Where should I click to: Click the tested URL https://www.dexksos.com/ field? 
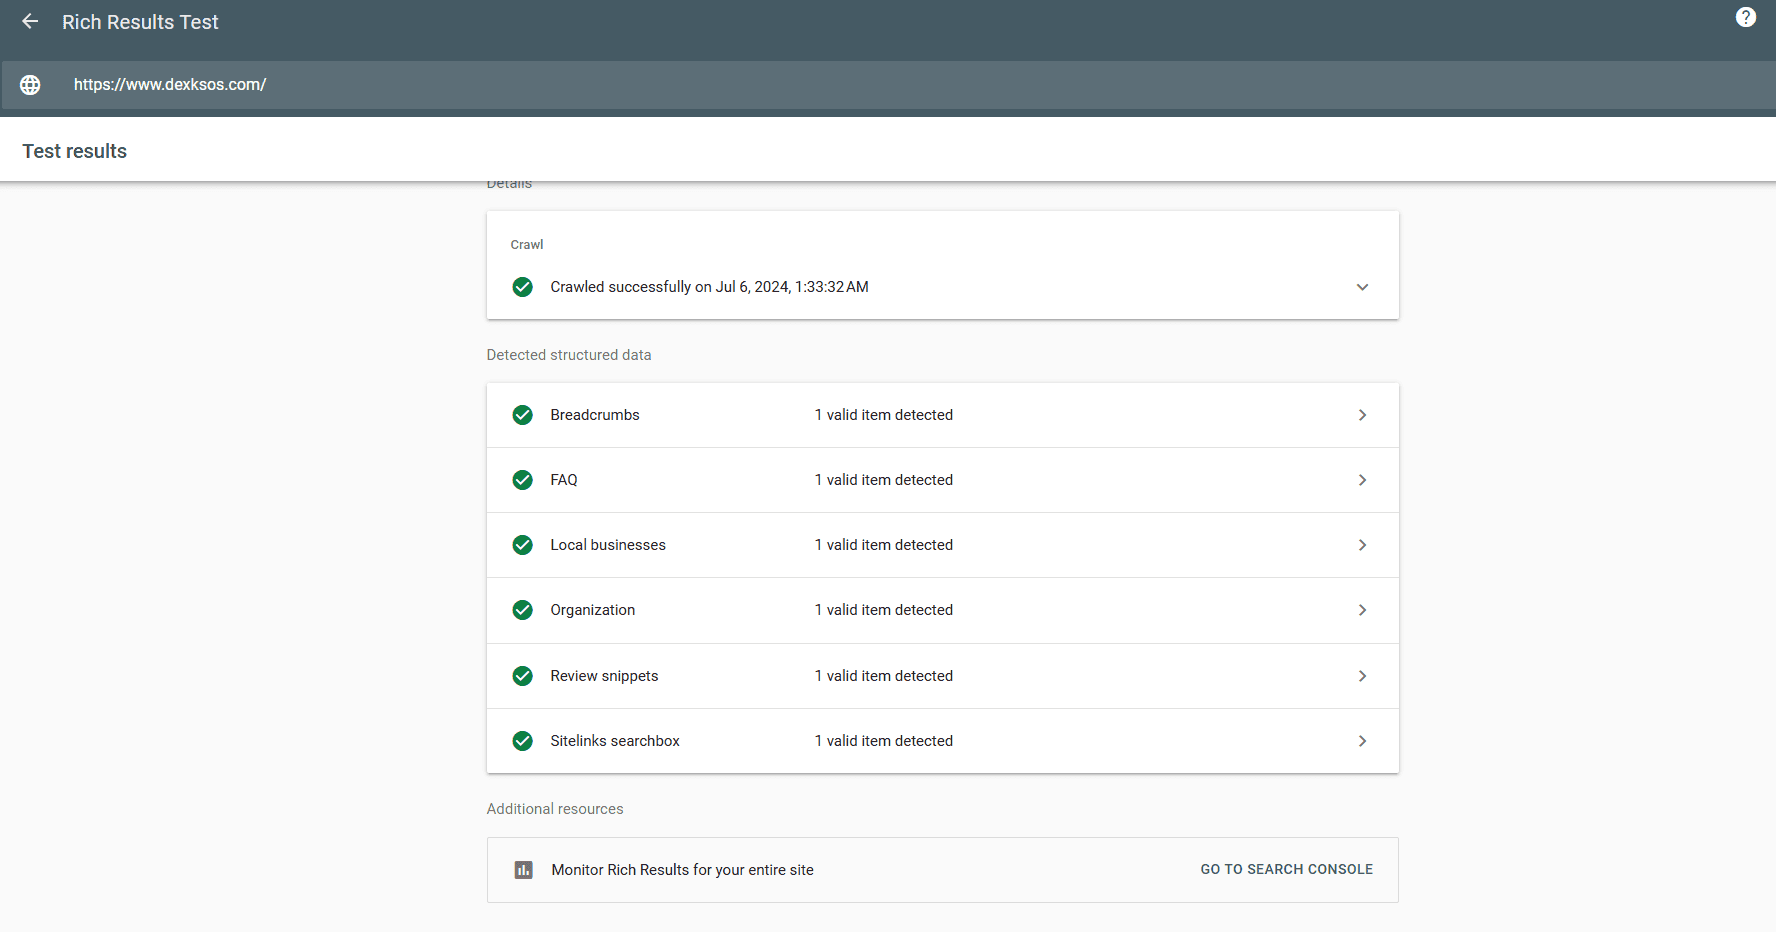coord(888,85)
